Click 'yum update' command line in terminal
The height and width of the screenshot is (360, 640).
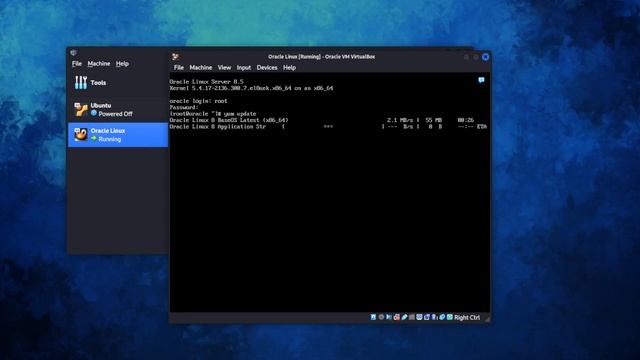pyautogui.click(x=213, y=114)
